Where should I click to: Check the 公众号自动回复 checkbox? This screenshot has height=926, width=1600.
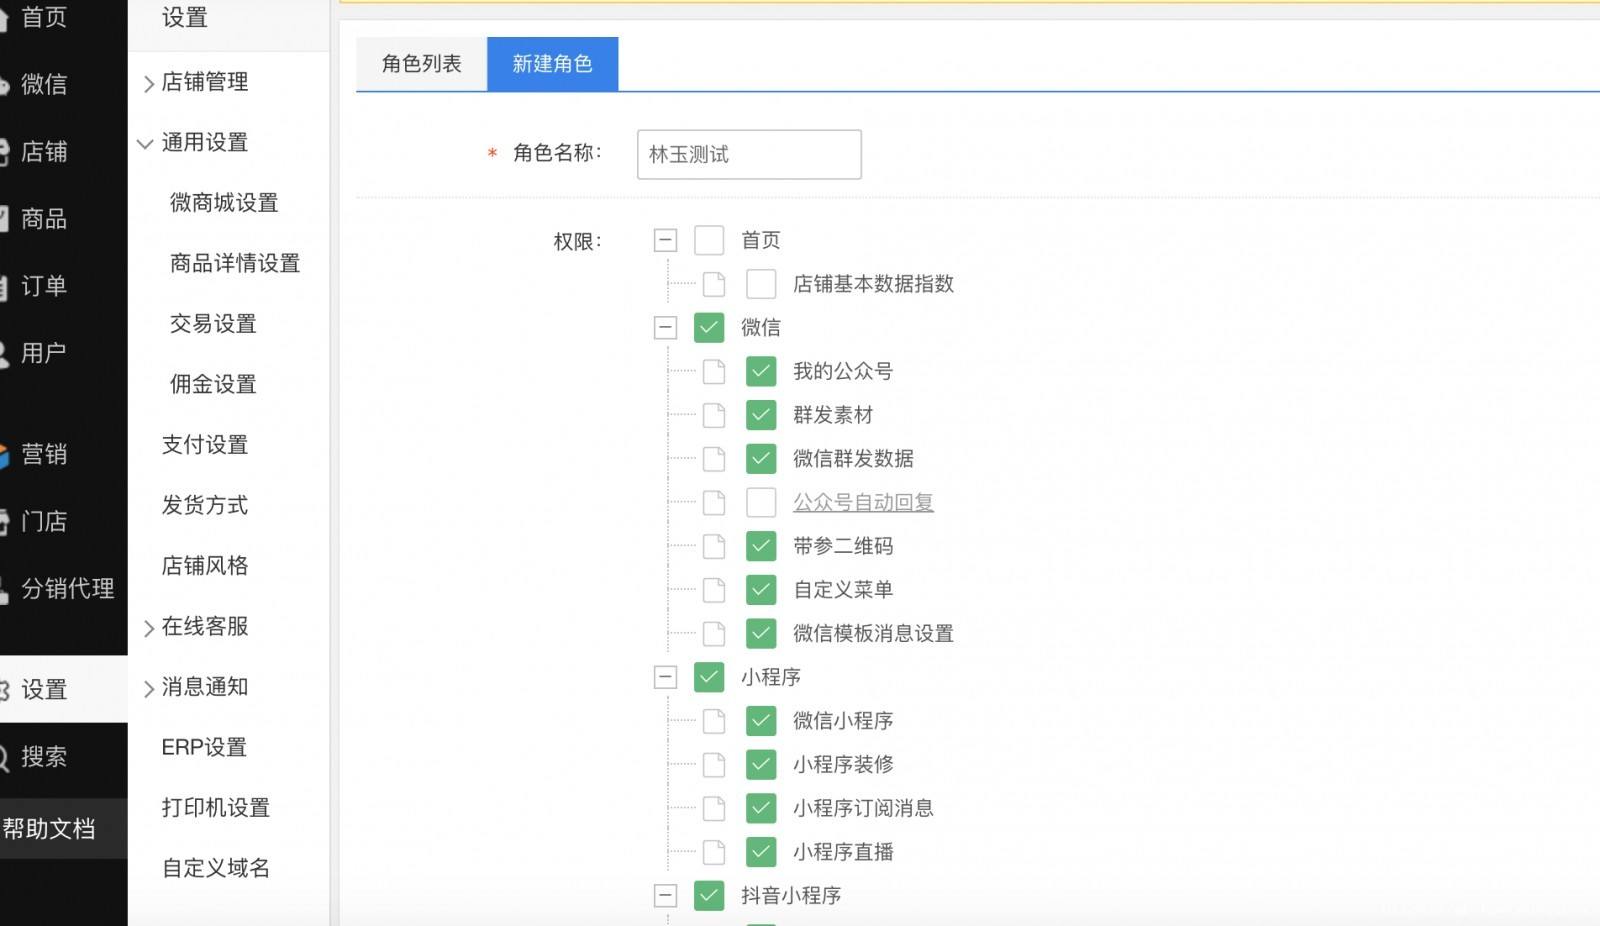click(761, 502)
